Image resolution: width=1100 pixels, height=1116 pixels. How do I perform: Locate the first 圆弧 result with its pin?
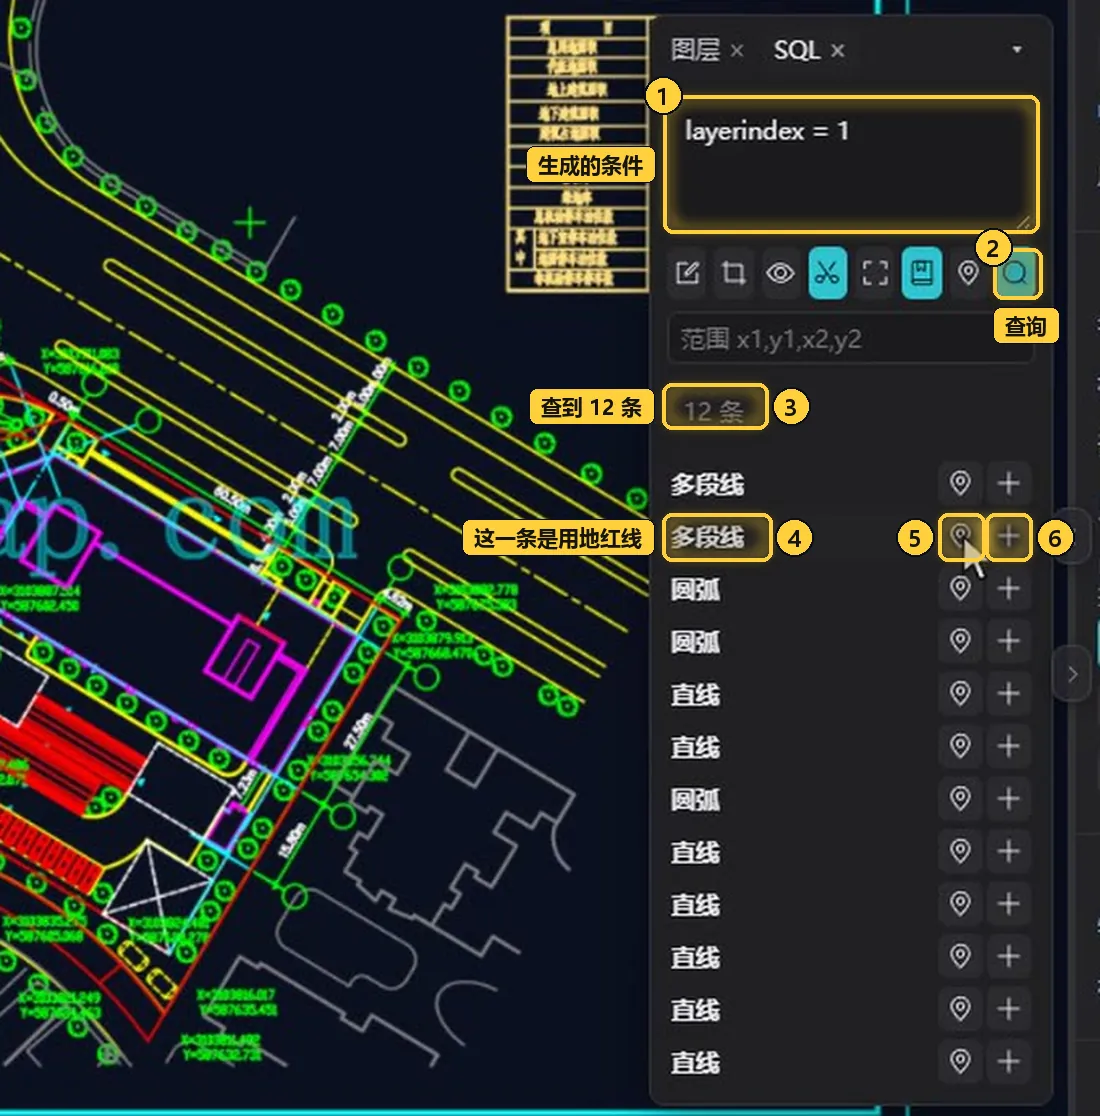[960, 589]
